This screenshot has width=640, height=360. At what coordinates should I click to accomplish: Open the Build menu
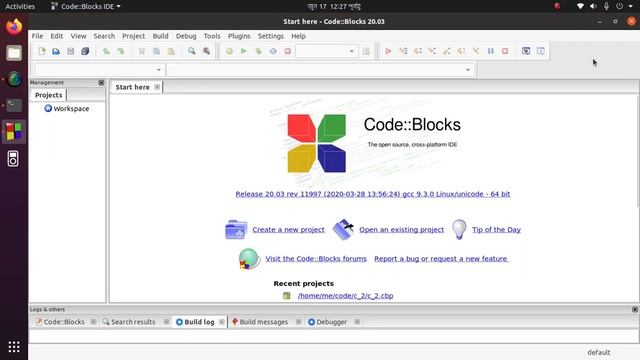coord(160,36)
